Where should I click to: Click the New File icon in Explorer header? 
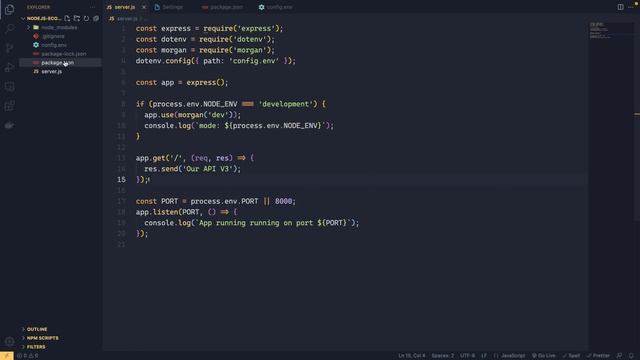pyautogui.click(x=67, y=18)
